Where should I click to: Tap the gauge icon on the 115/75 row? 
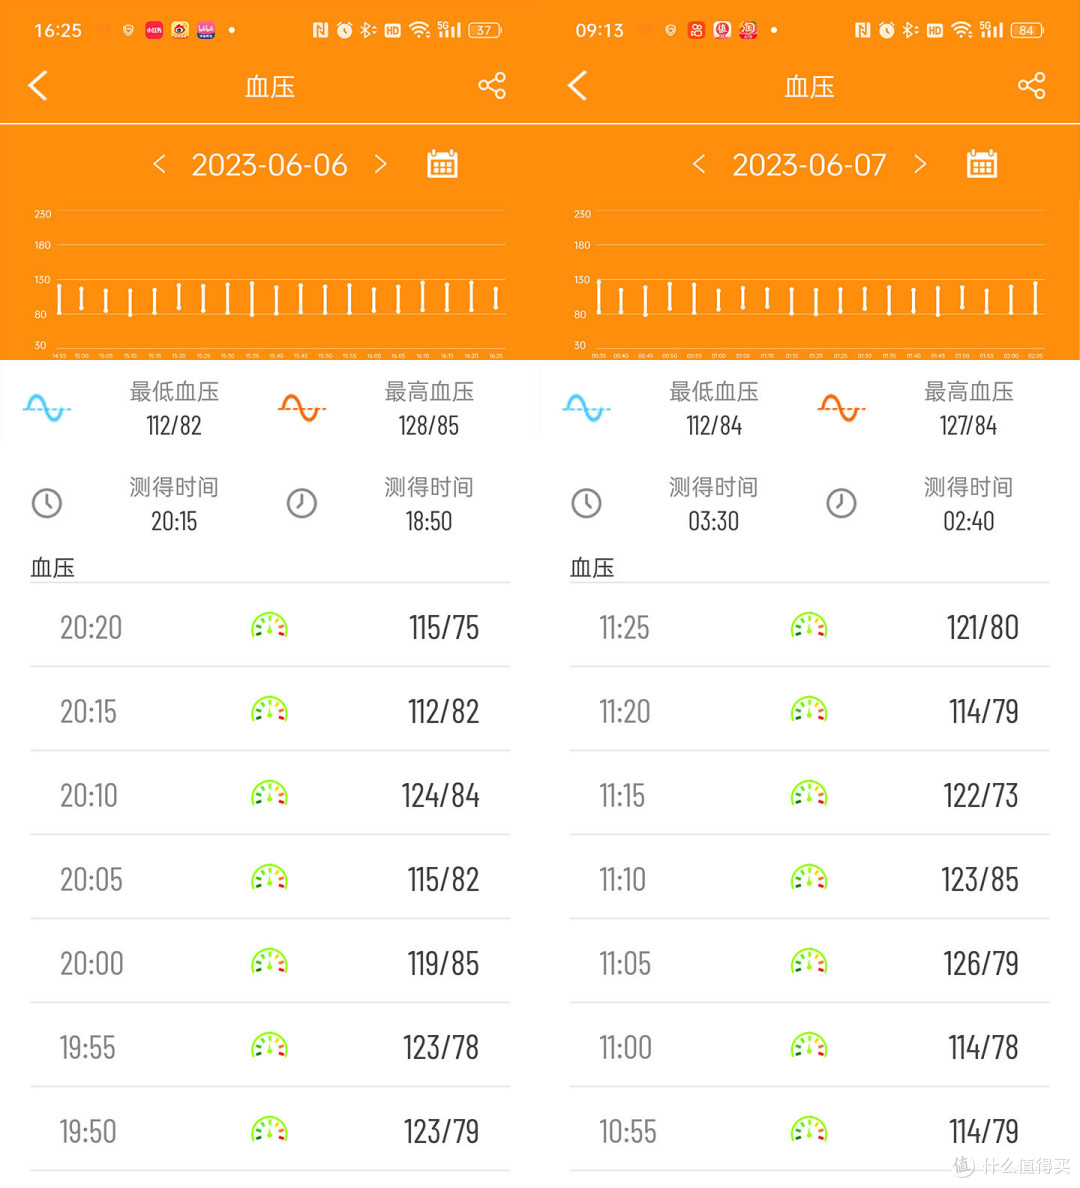268,627
